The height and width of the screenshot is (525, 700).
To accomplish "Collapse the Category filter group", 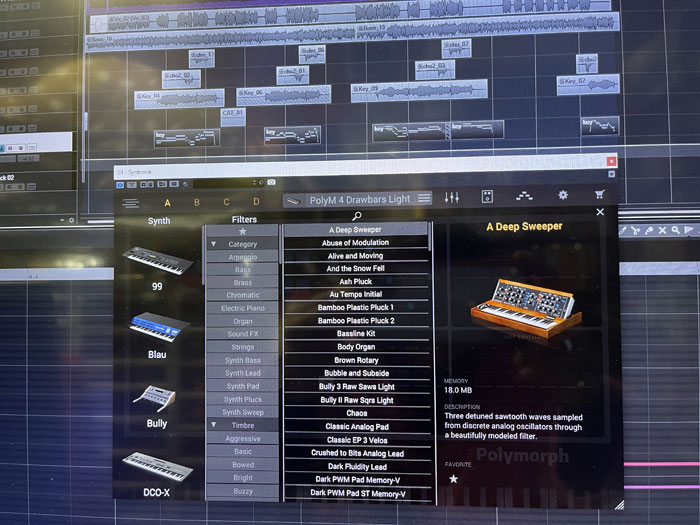I will point(213,244).
